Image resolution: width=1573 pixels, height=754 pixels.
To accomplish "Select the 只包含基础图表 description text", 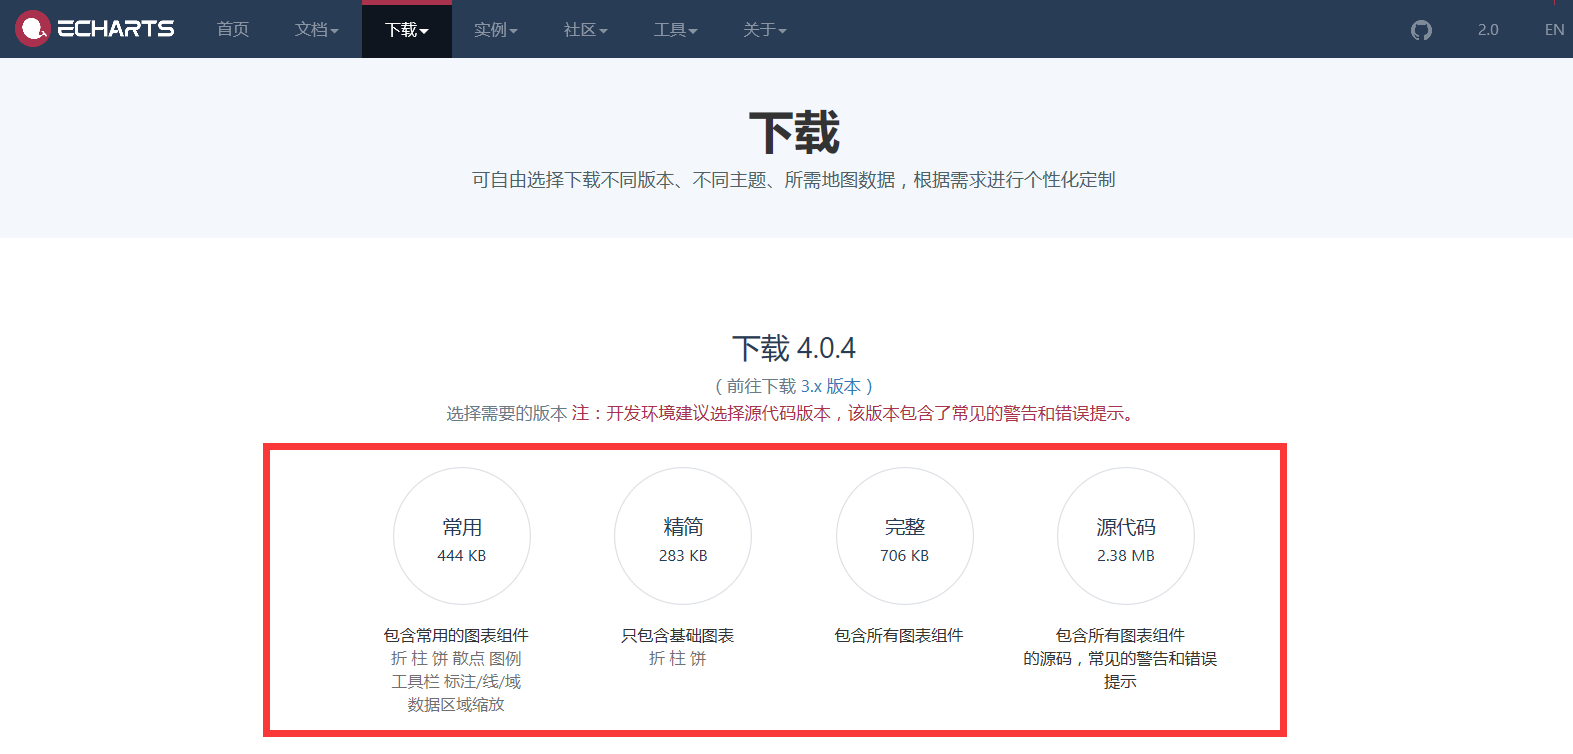I will coord(678,635).
